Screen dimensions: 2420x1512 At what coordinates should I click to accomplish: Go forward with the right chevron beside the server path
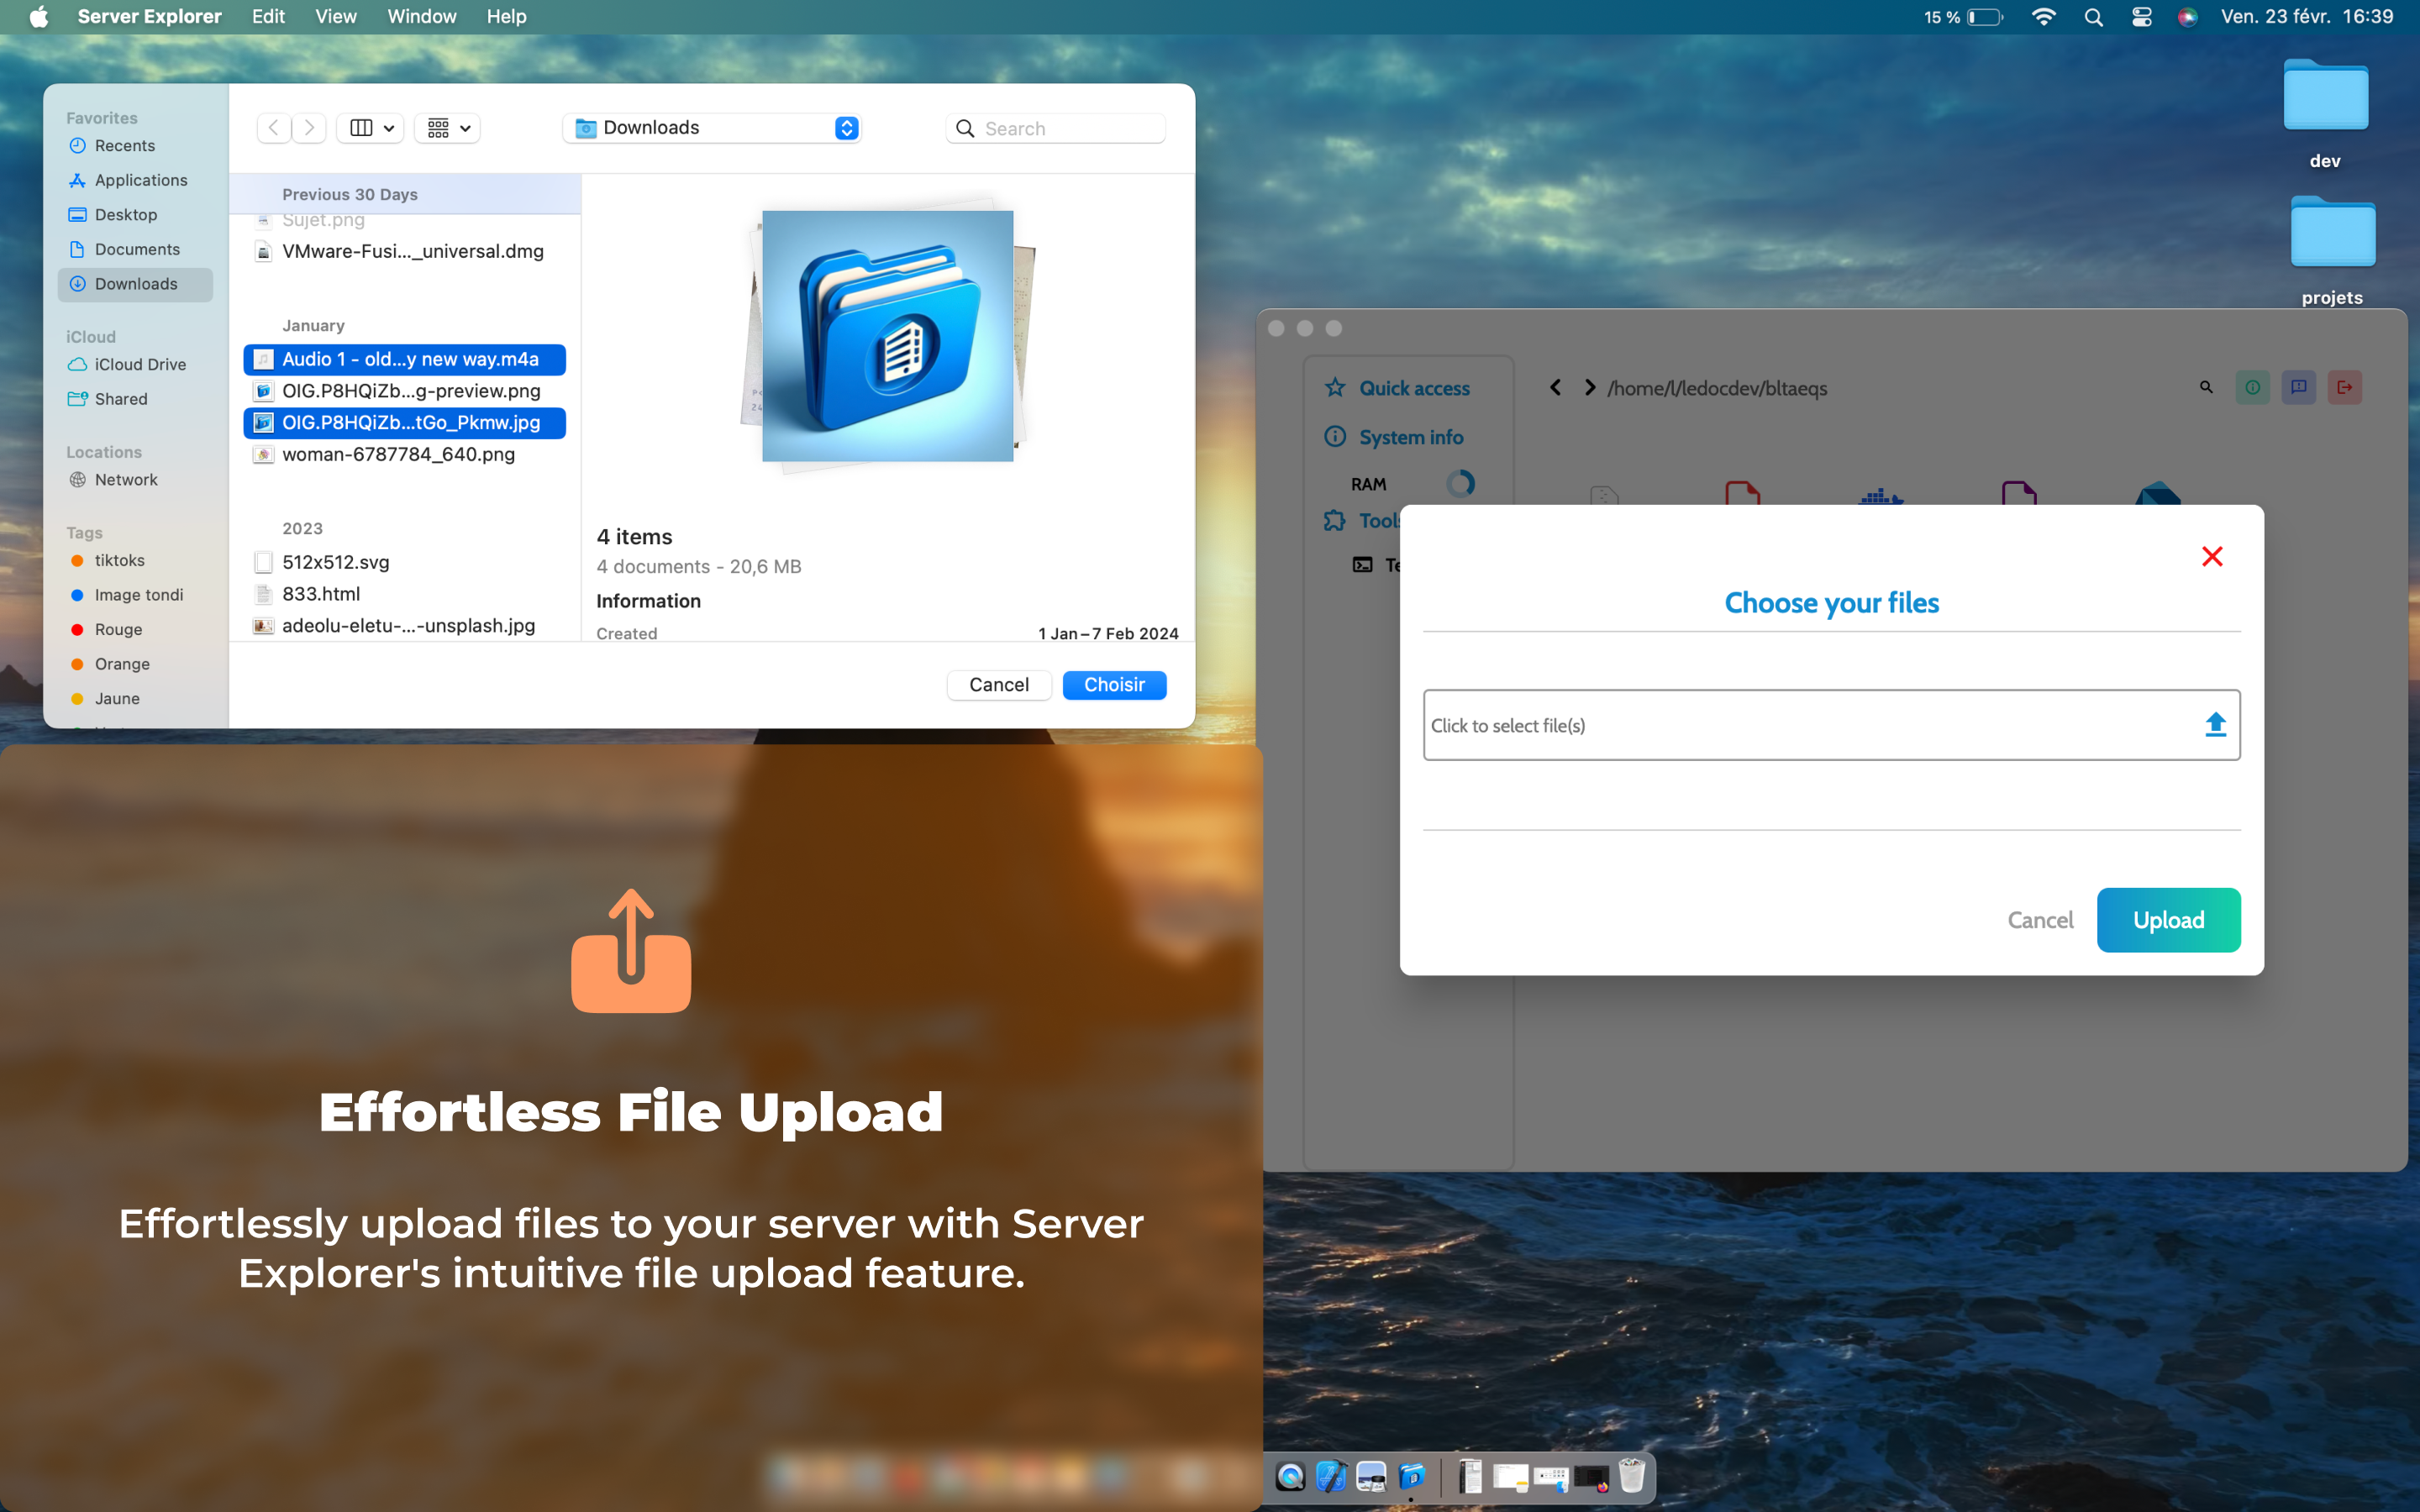point(1590,388)
